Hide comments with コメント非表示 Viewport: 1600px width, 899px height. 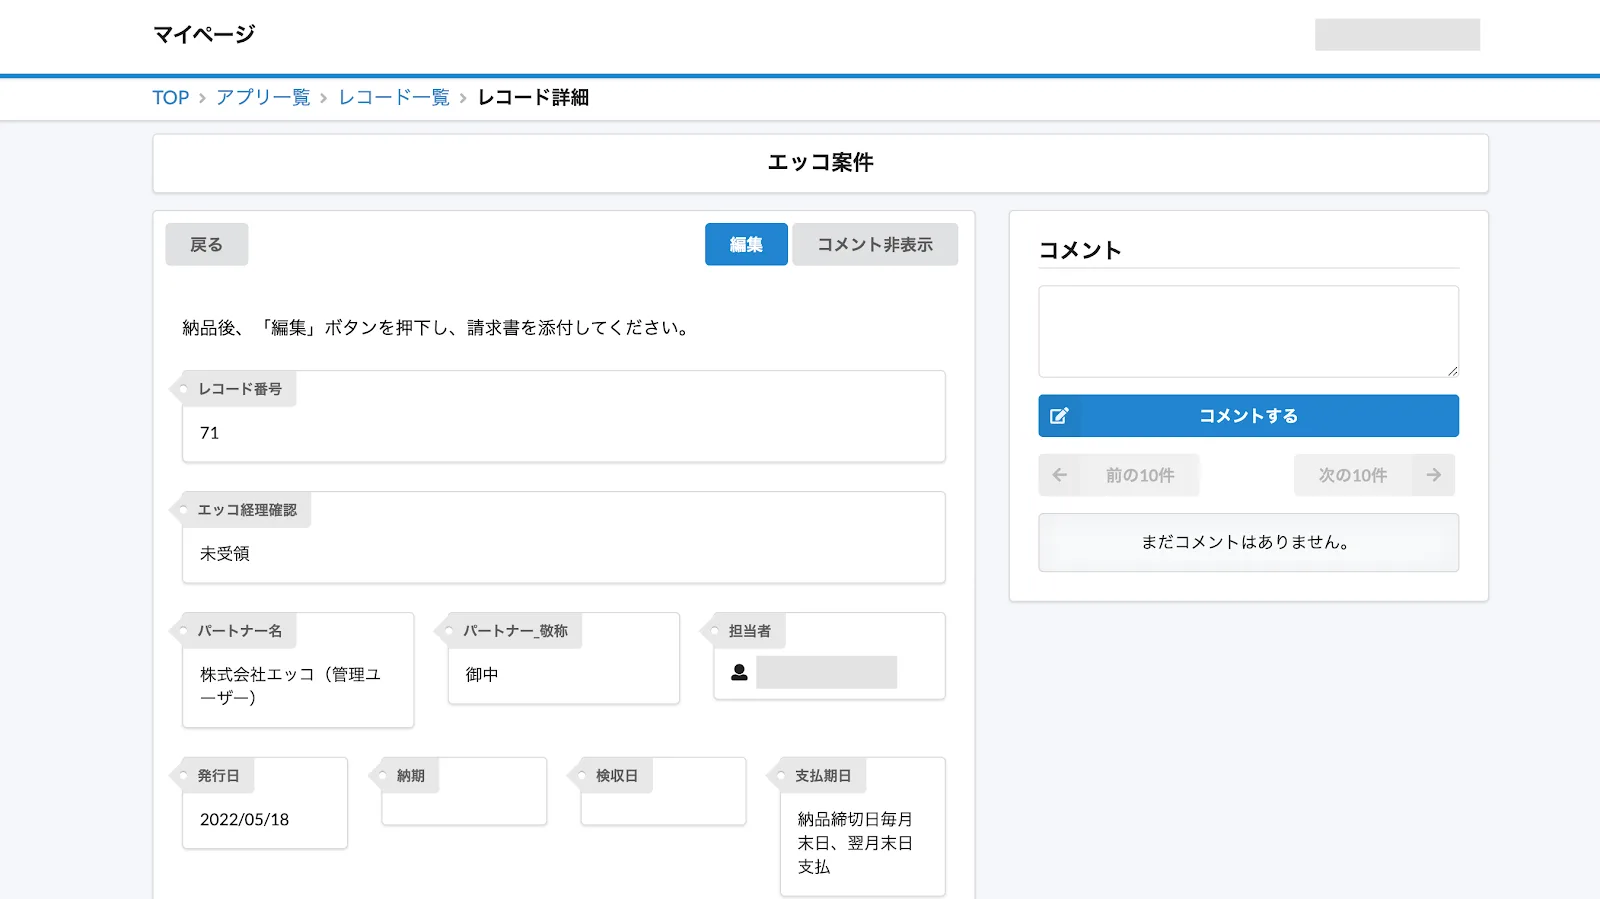(x=875, y=244)
